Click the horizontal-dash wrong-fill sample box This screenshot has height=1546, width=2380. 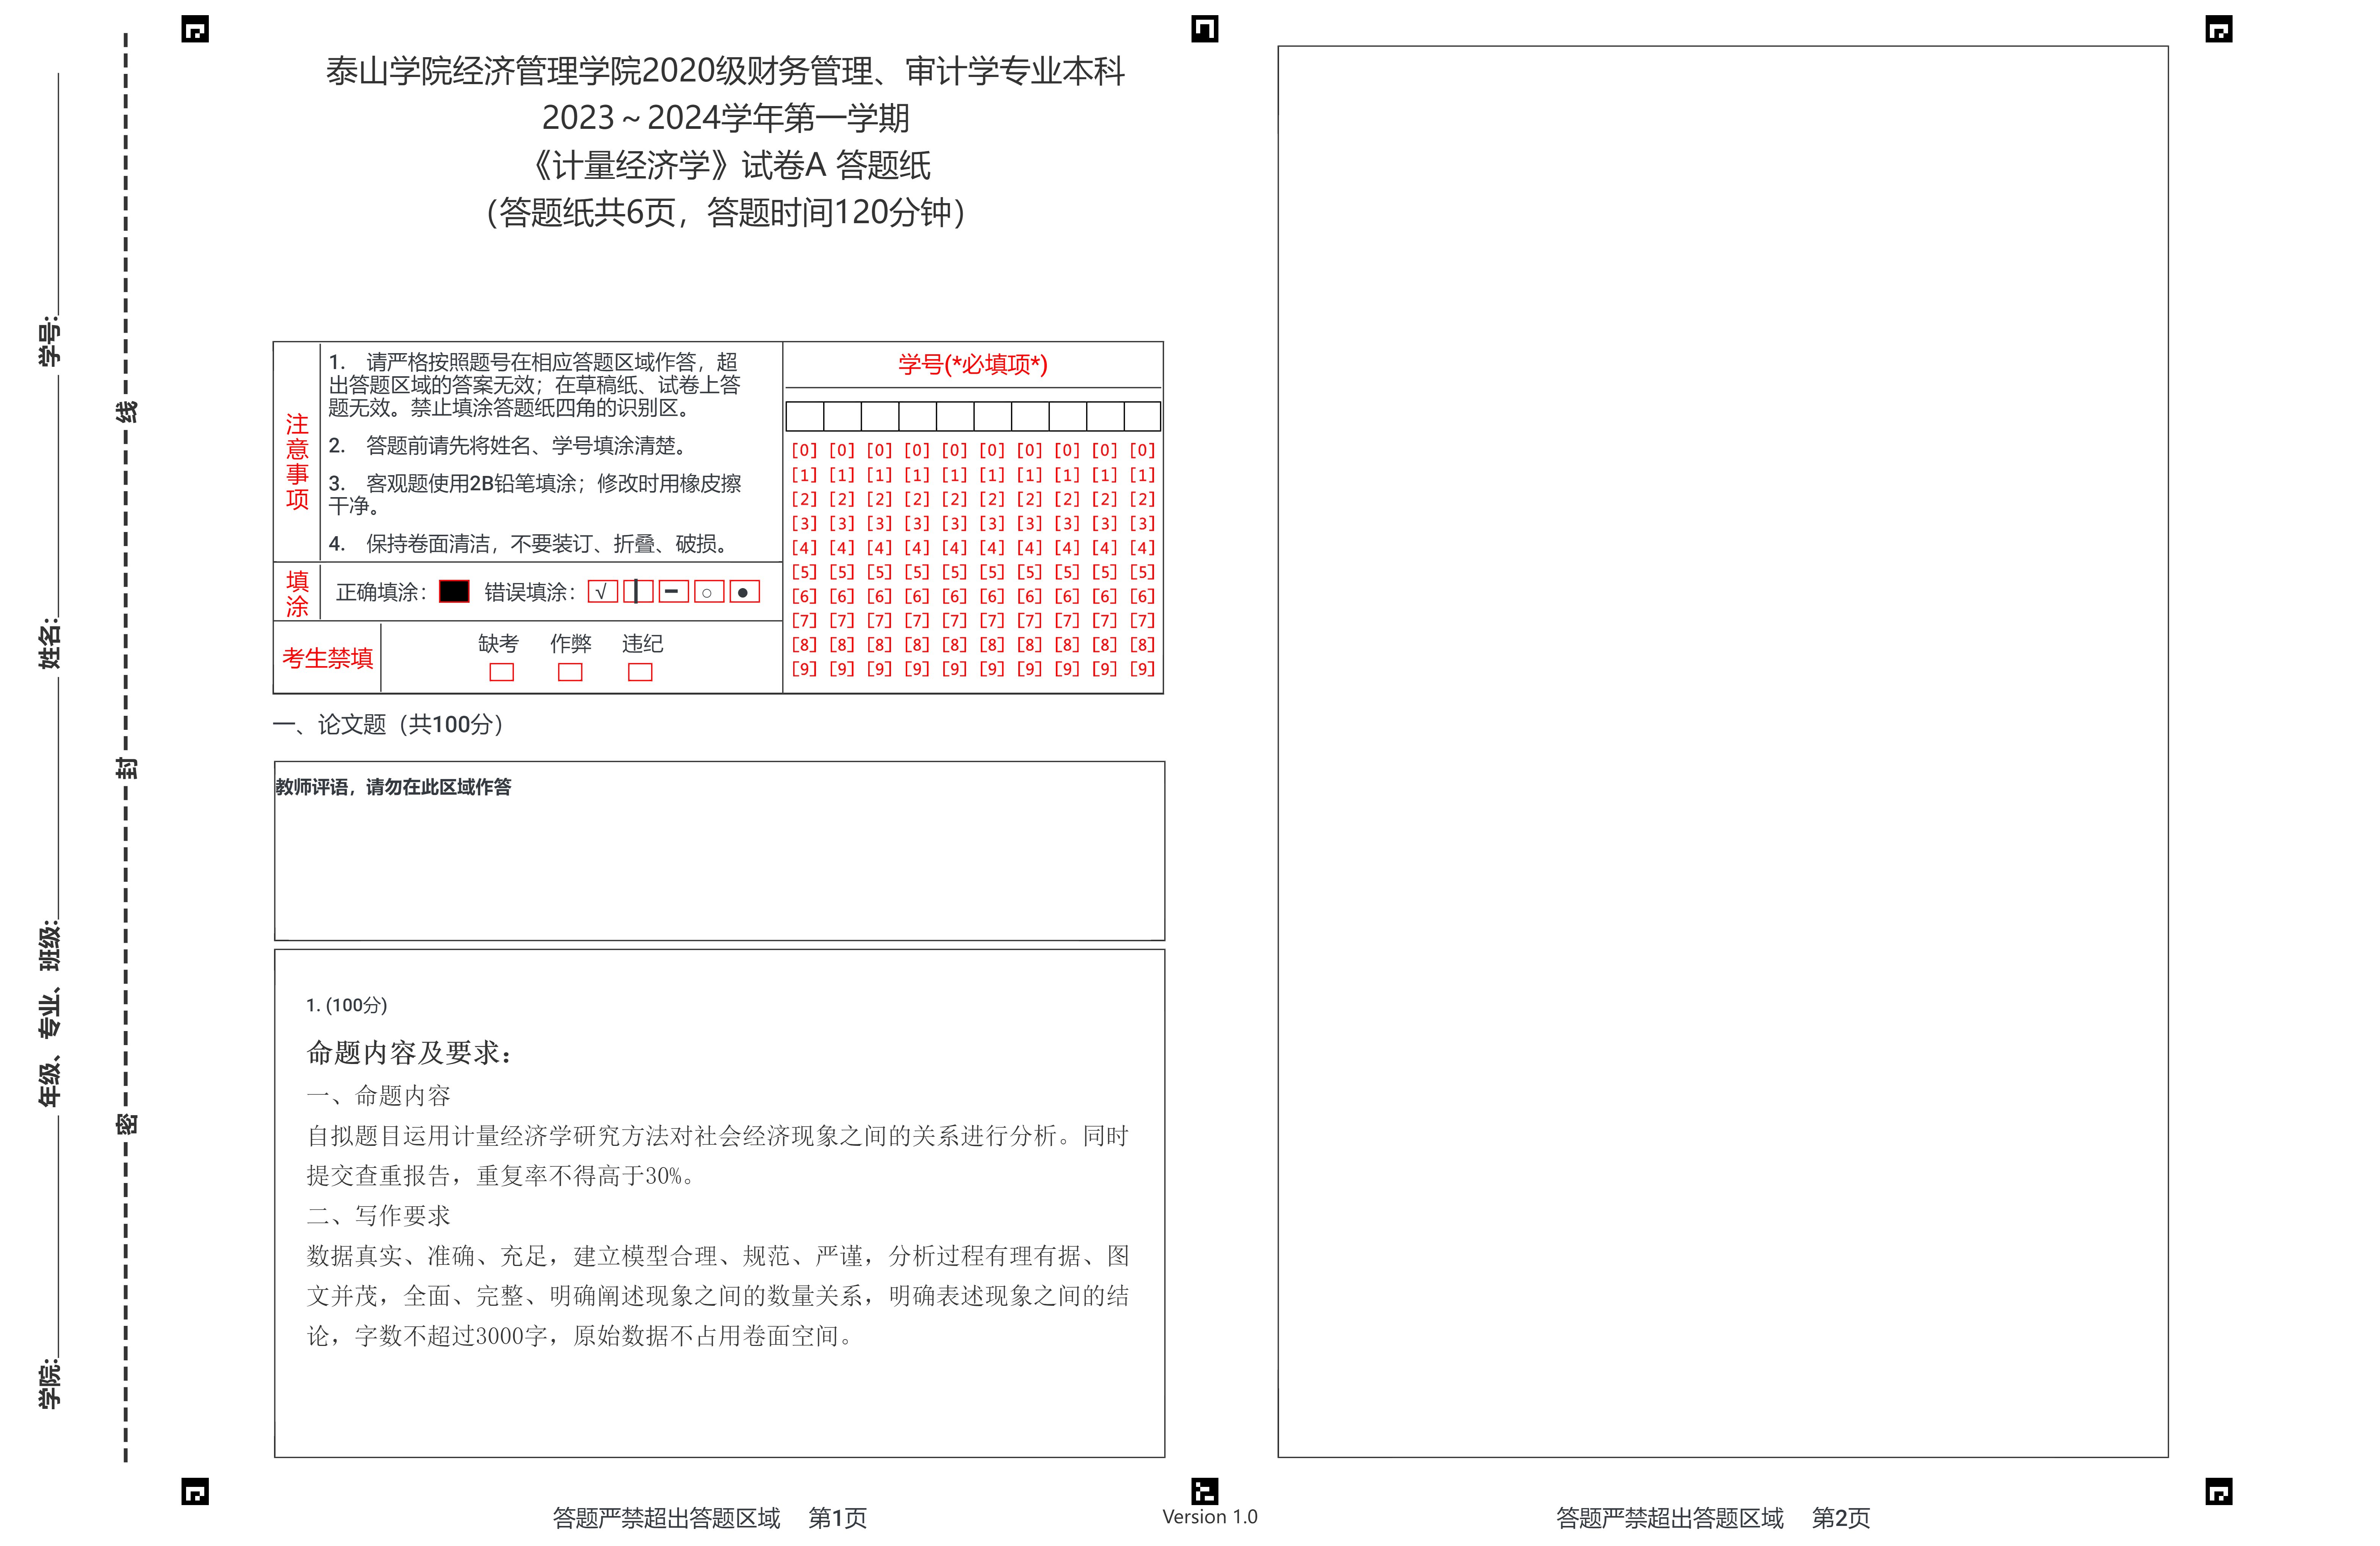coord(673,592)
